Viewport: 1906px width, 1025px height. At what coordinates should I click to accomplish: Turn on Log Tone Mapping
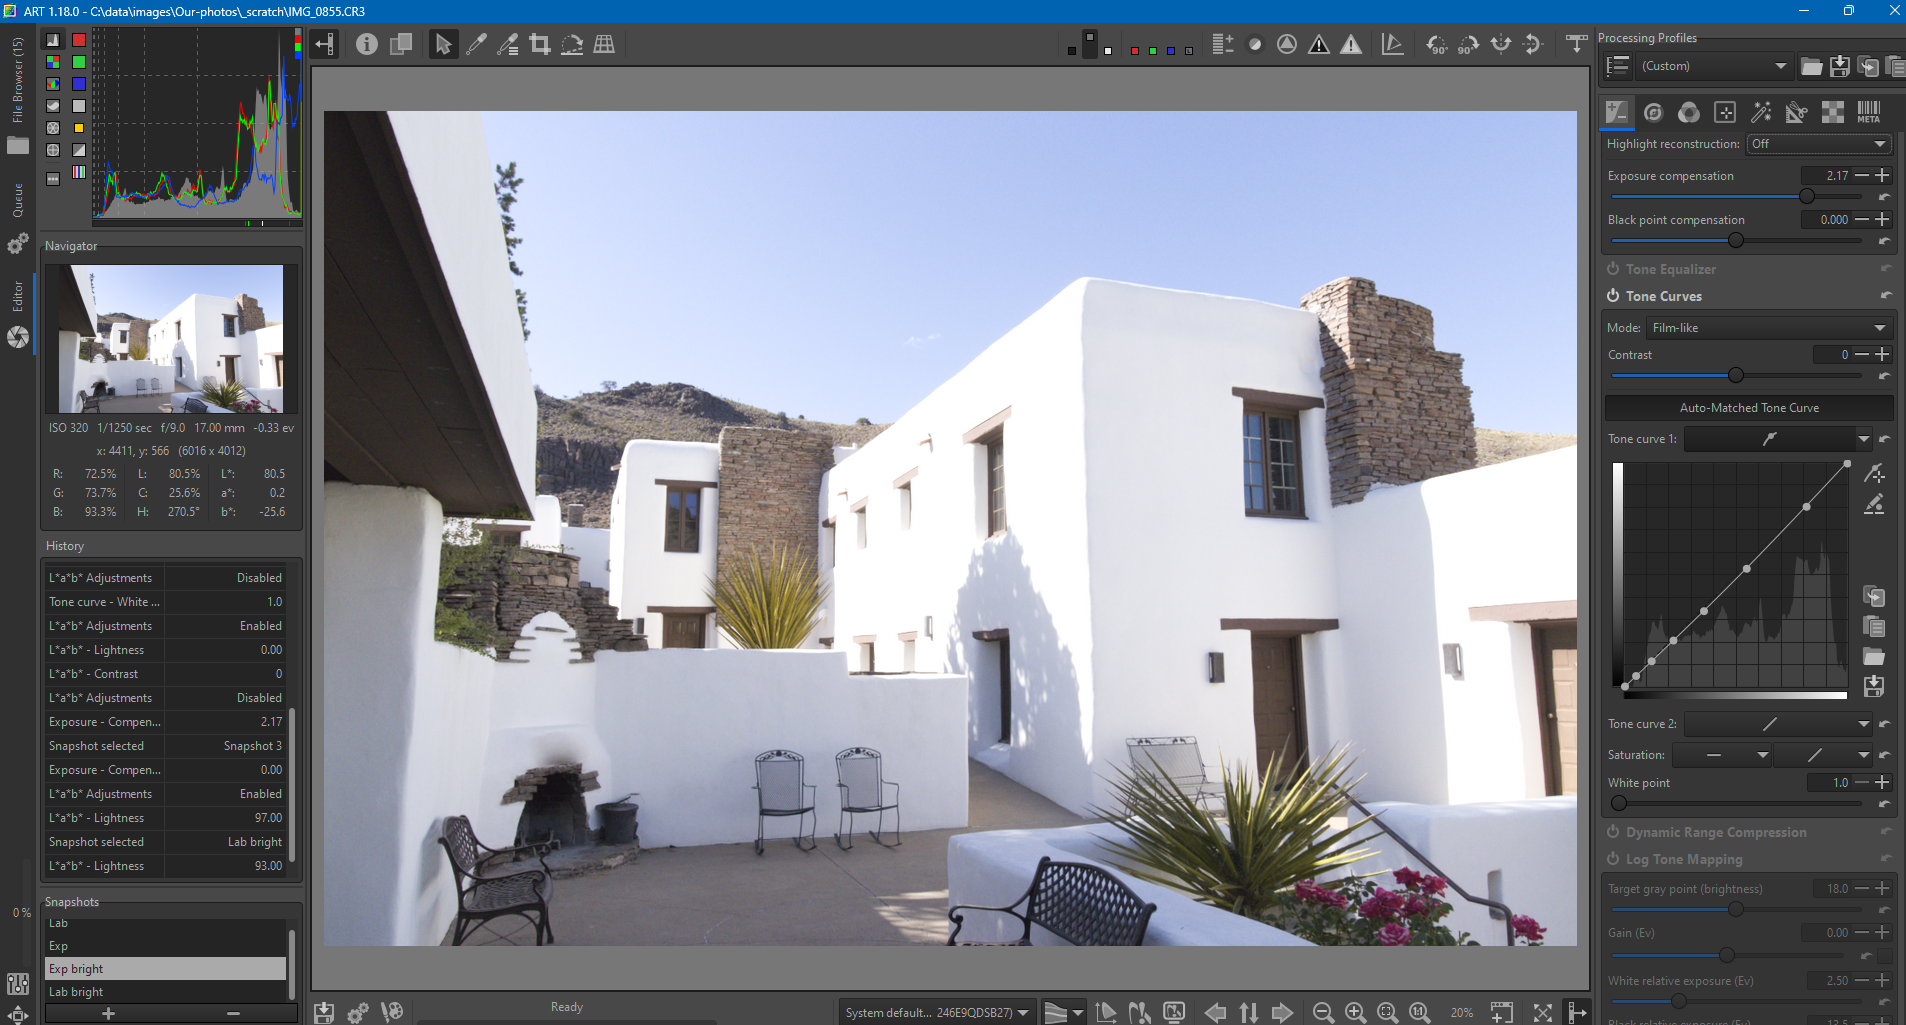pos(1613,859)
